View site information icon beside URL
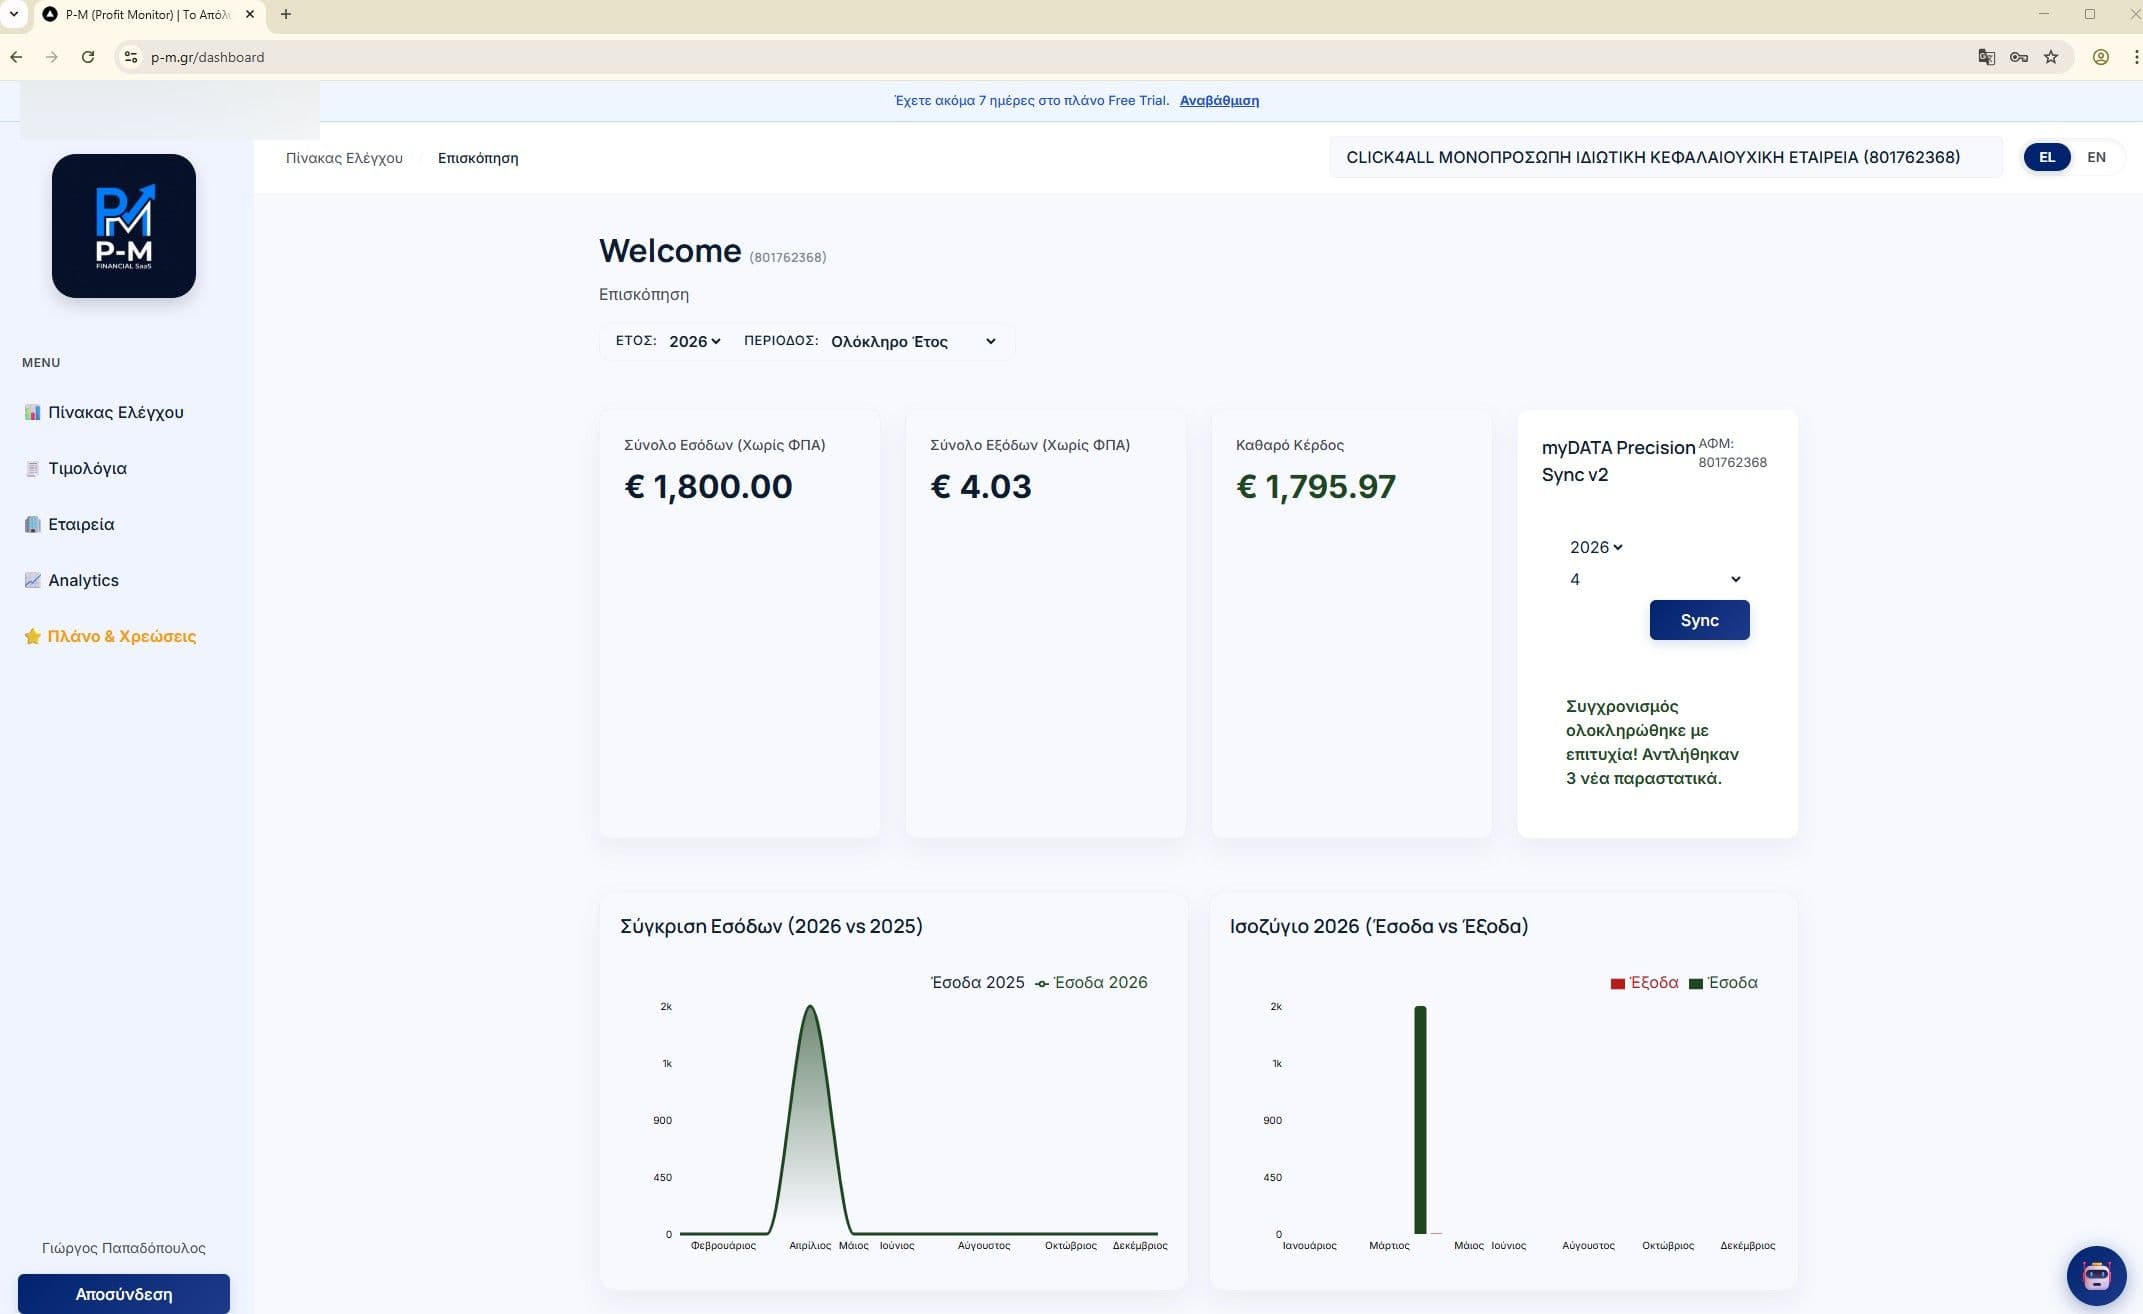 (x=131, y=57)
